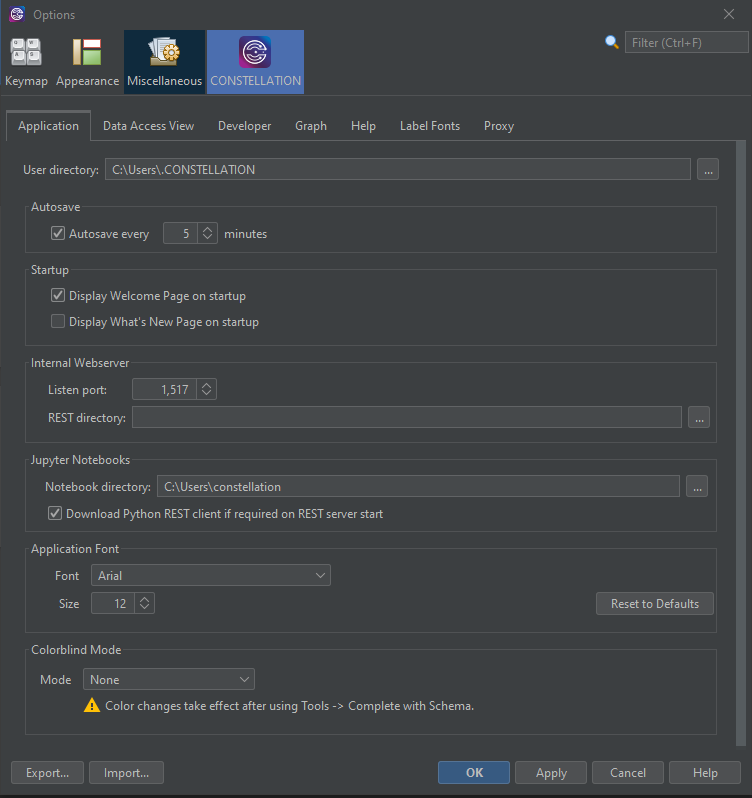752x798 pixels.
Task: Click the Internal Webserver section label
Action: (80, 362)
